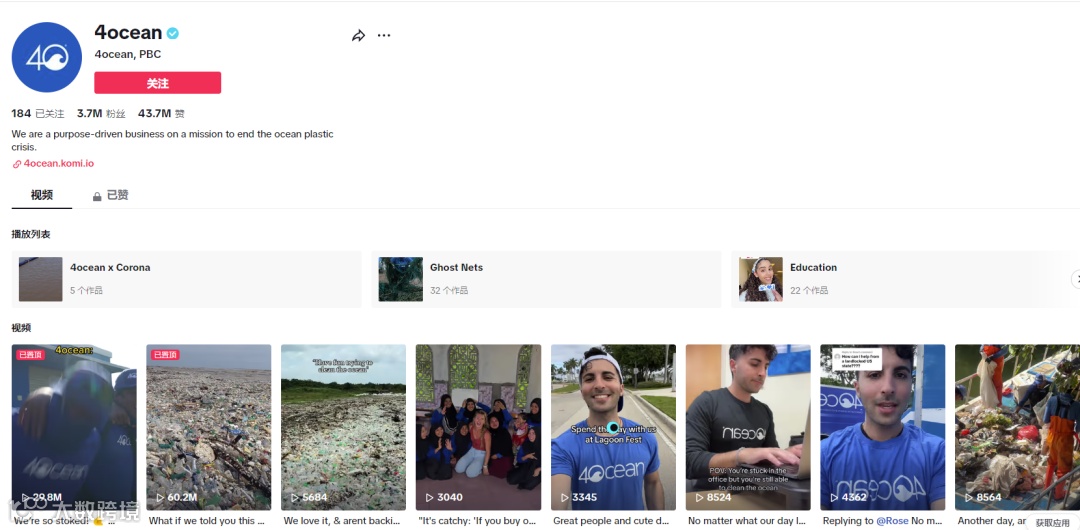This screenshot has width=1080, height=530.
Task: Open the video with 4362 views
Action: pyautogui.click(x=883, y=427)
